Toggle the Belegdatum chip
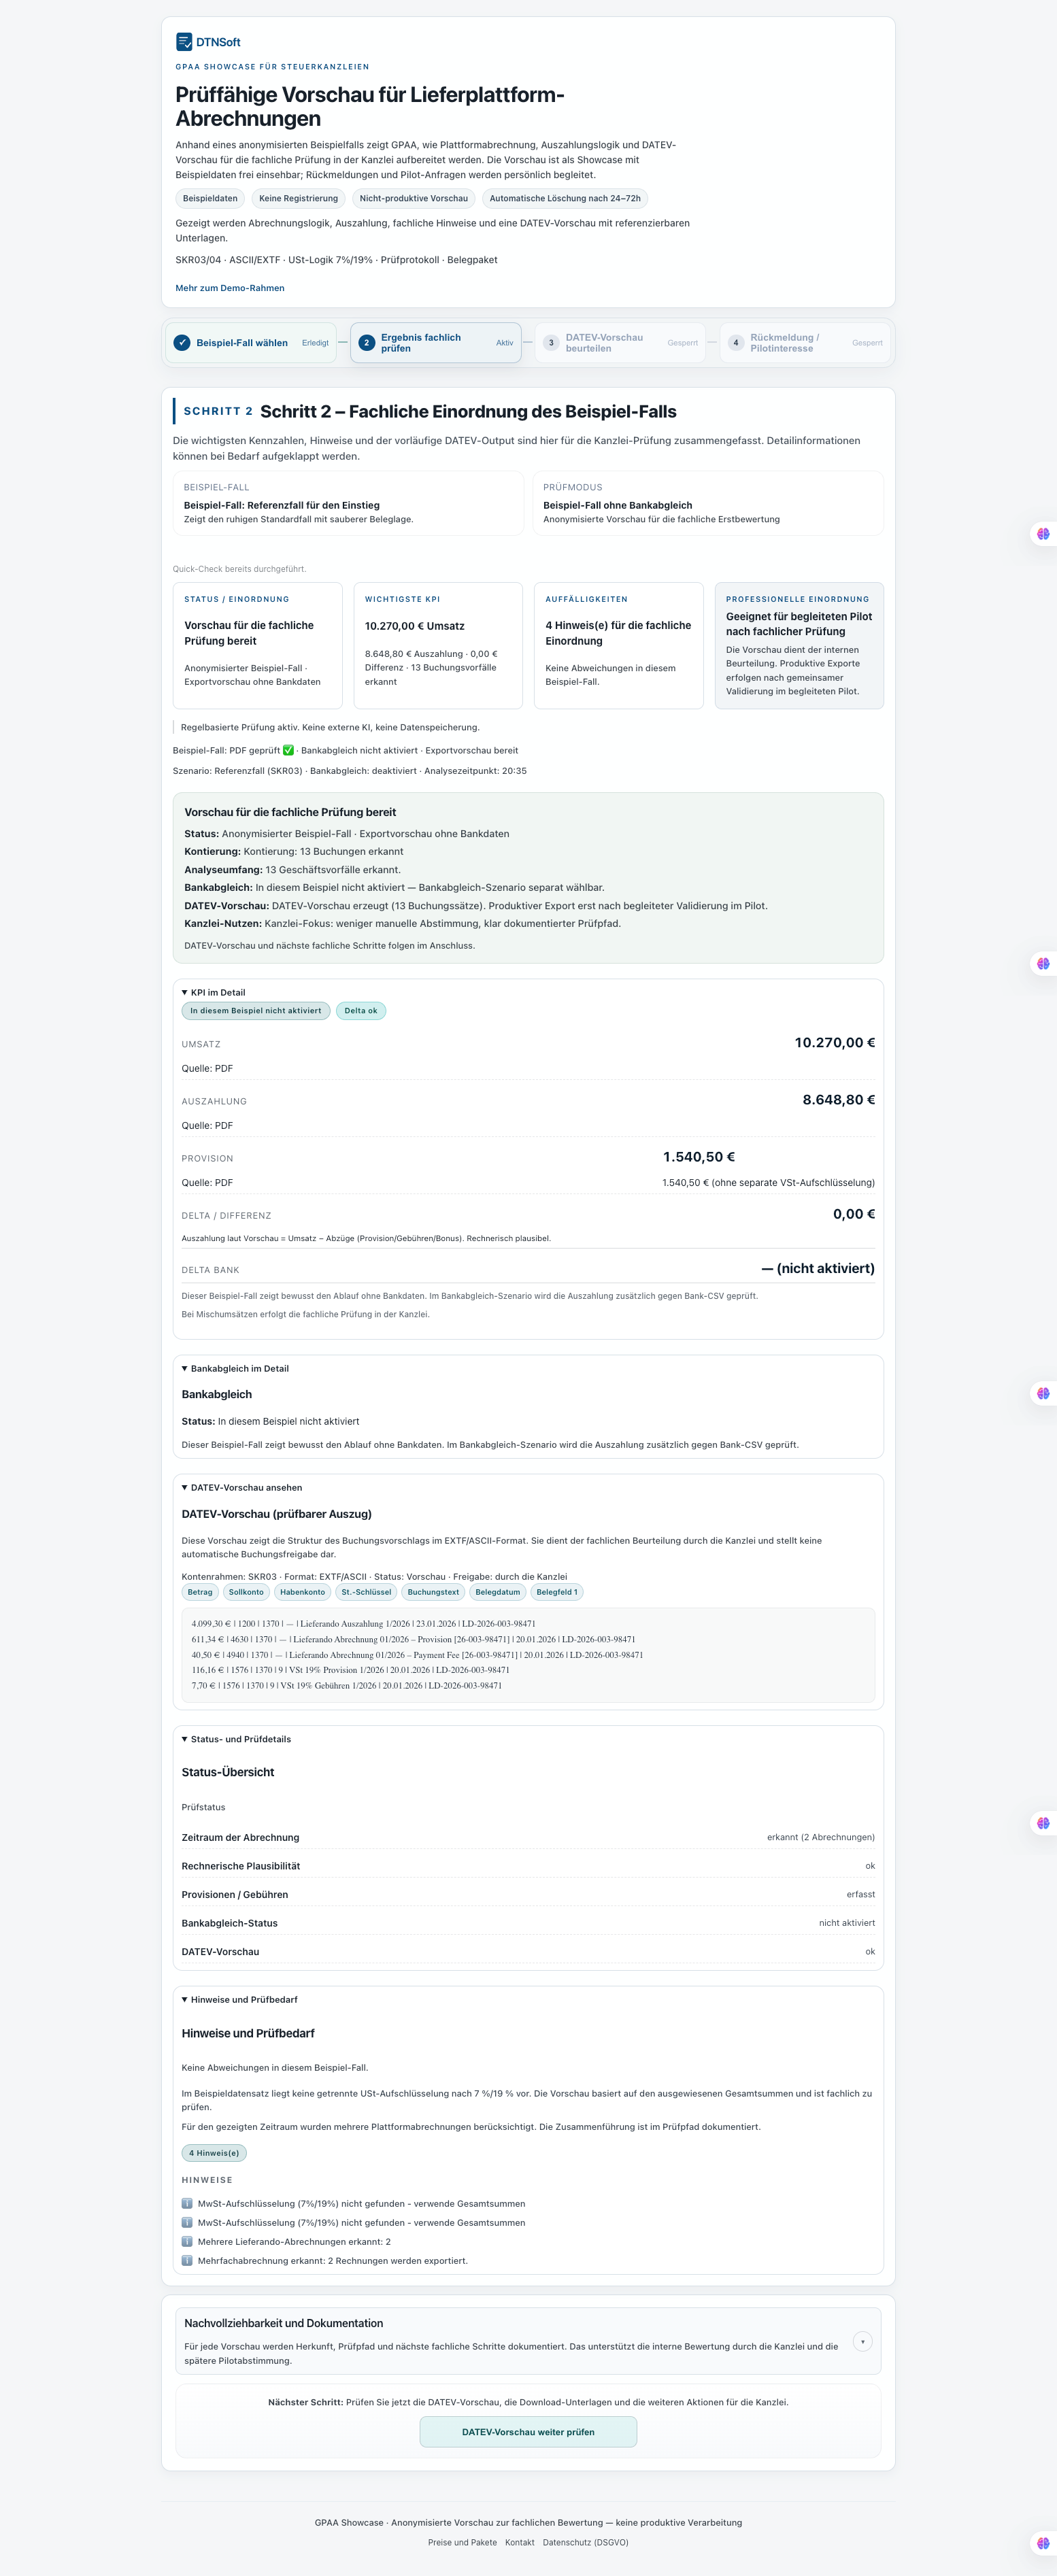This screenshot has width=1057, height=2576. (499, 1592)
